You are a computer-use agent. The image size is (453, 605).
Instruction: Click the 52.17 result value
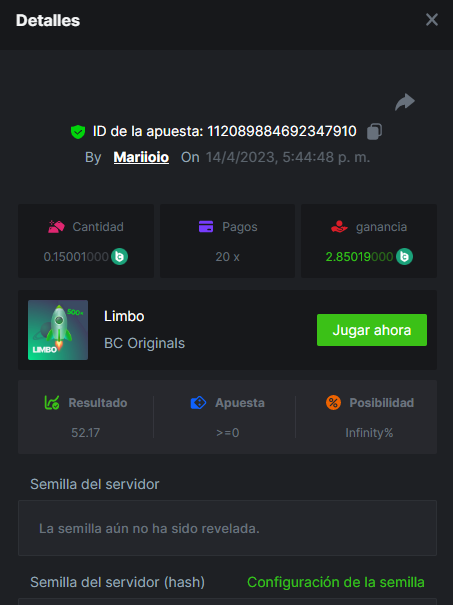86,433
